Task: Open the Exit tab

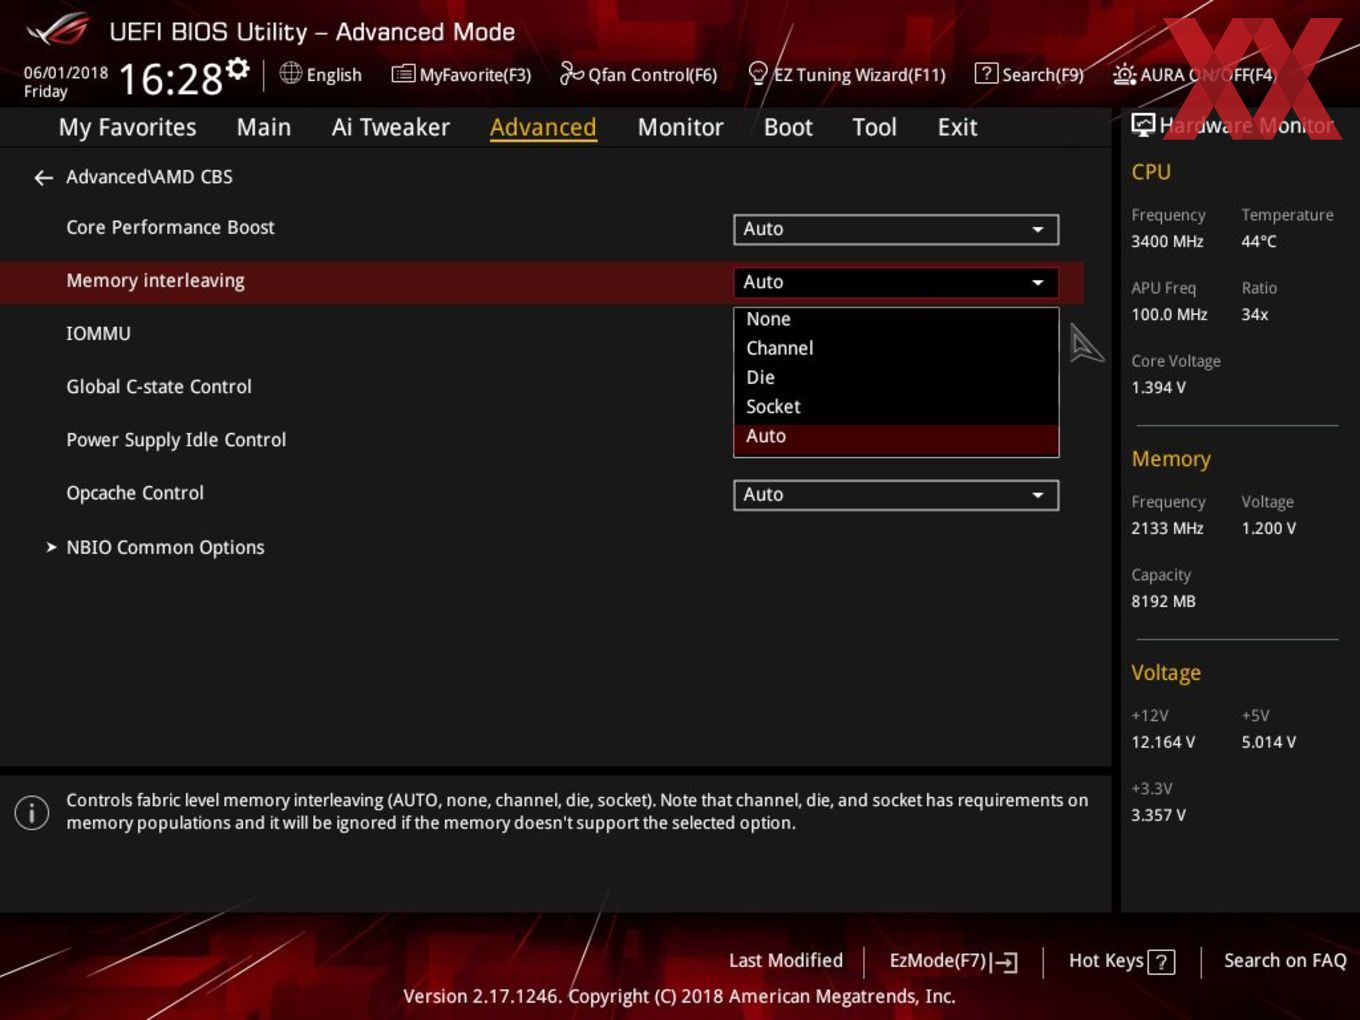Action: pos(957,127)
